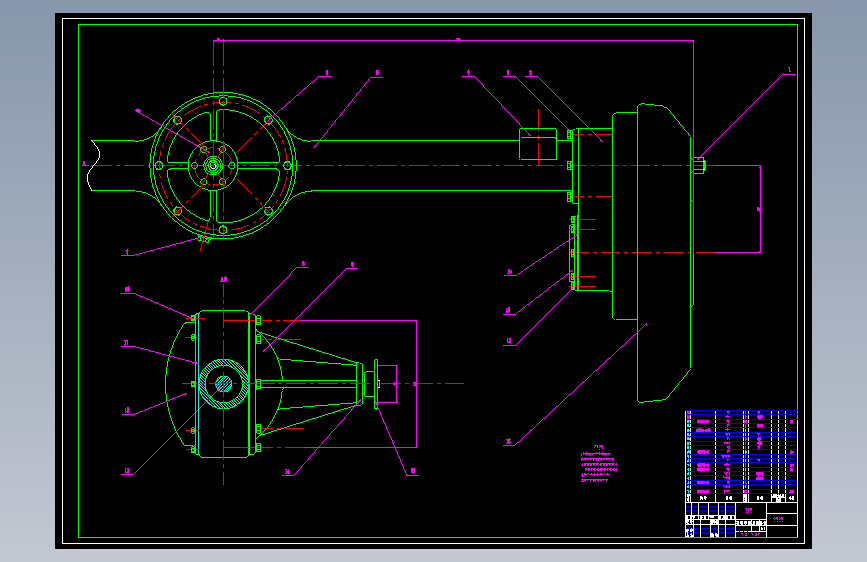
Task: Click the small rectangular block on the axle shaft
Action: click(x=537, y=144)
